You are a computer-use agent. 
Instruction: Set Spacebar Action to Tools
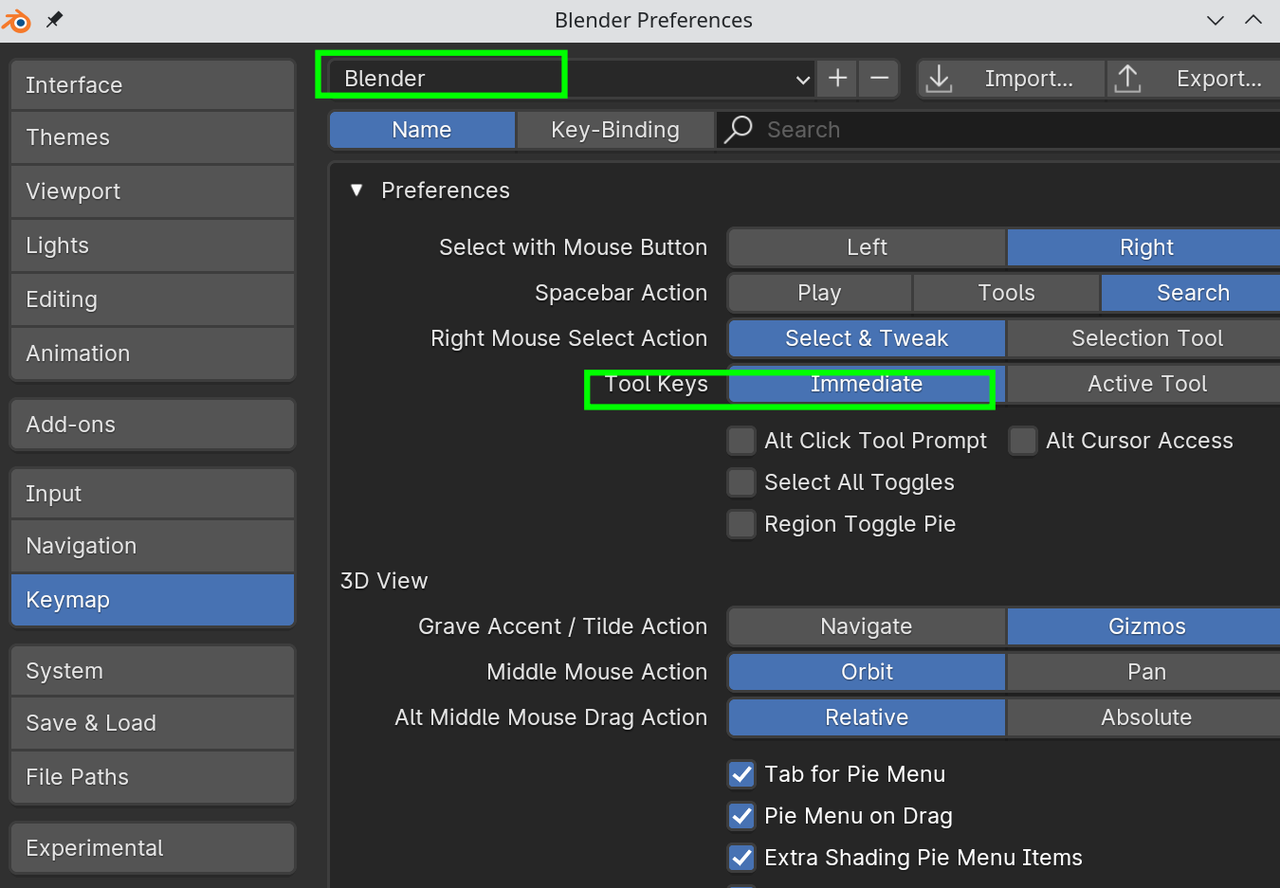click(x=1006, y=293)
